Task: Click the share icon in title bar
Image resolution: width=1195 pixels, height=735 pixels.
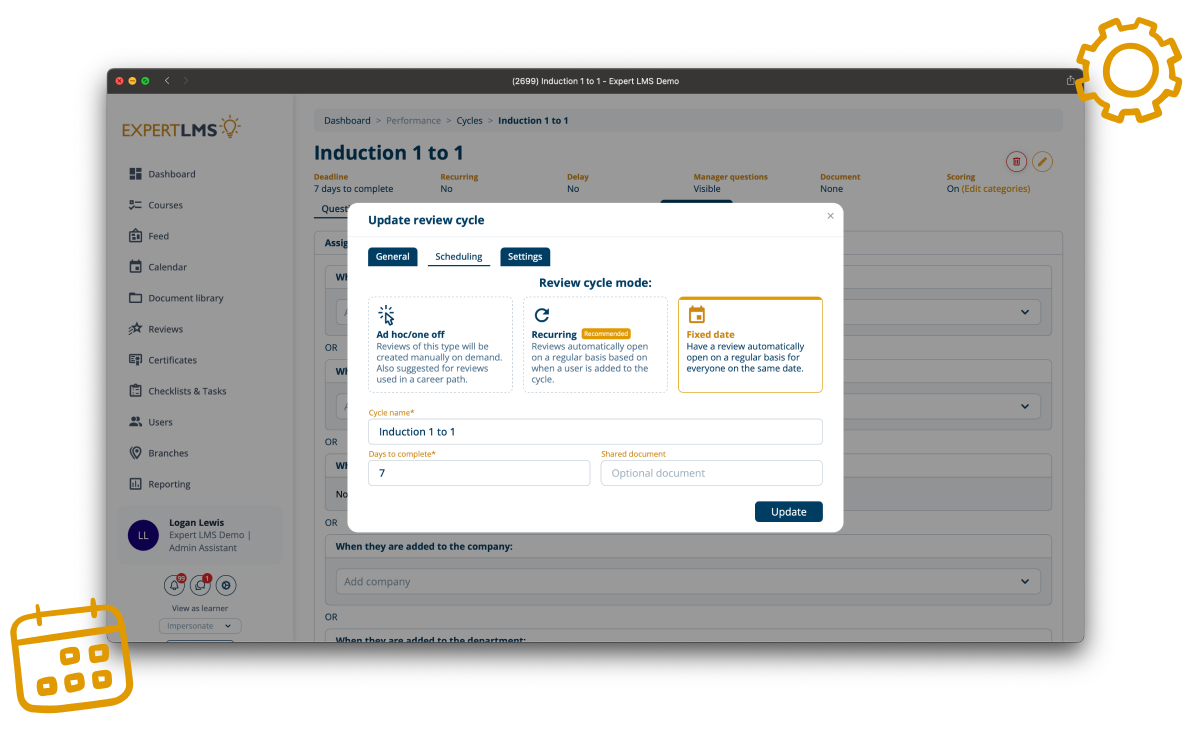Action: pyautogui.click(x=1071, y=81)
